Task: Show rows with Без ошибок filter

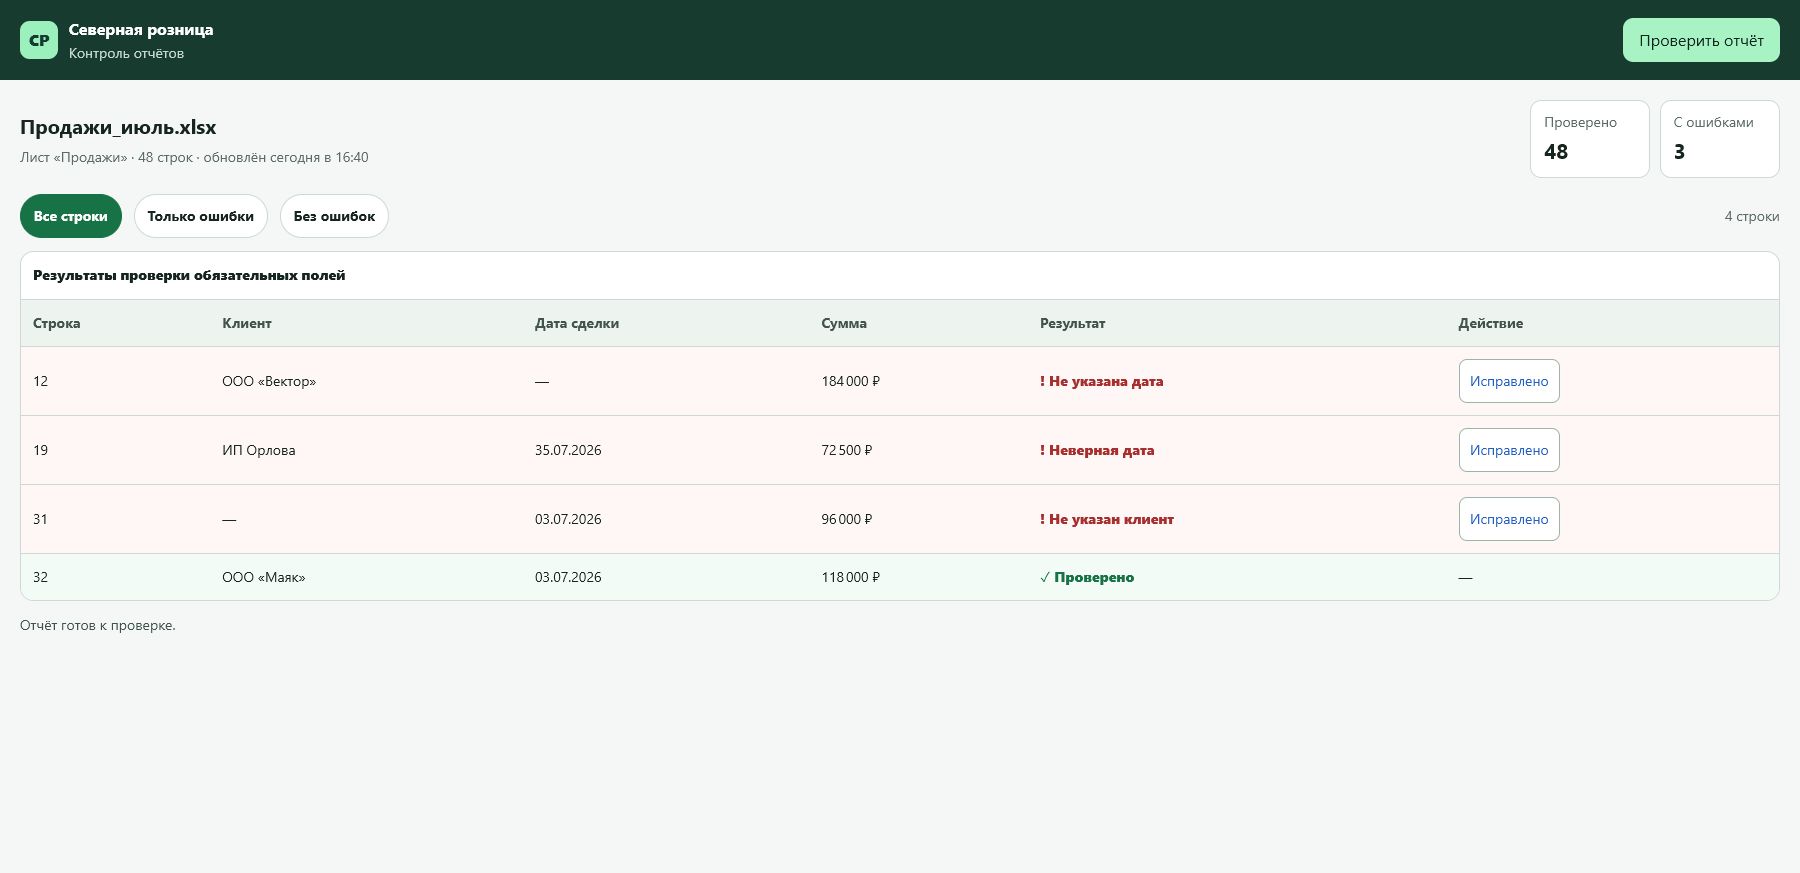Action: click(x=334, y=216)
